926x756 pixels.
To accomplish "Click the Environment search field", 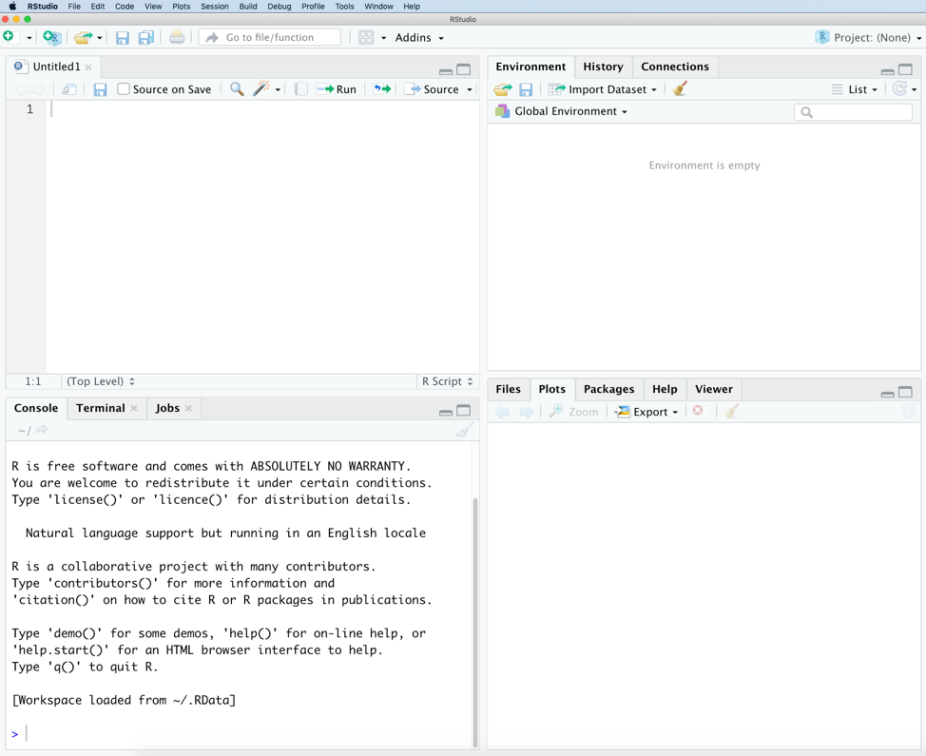I will pyautogui.click(x=853, y=112).
